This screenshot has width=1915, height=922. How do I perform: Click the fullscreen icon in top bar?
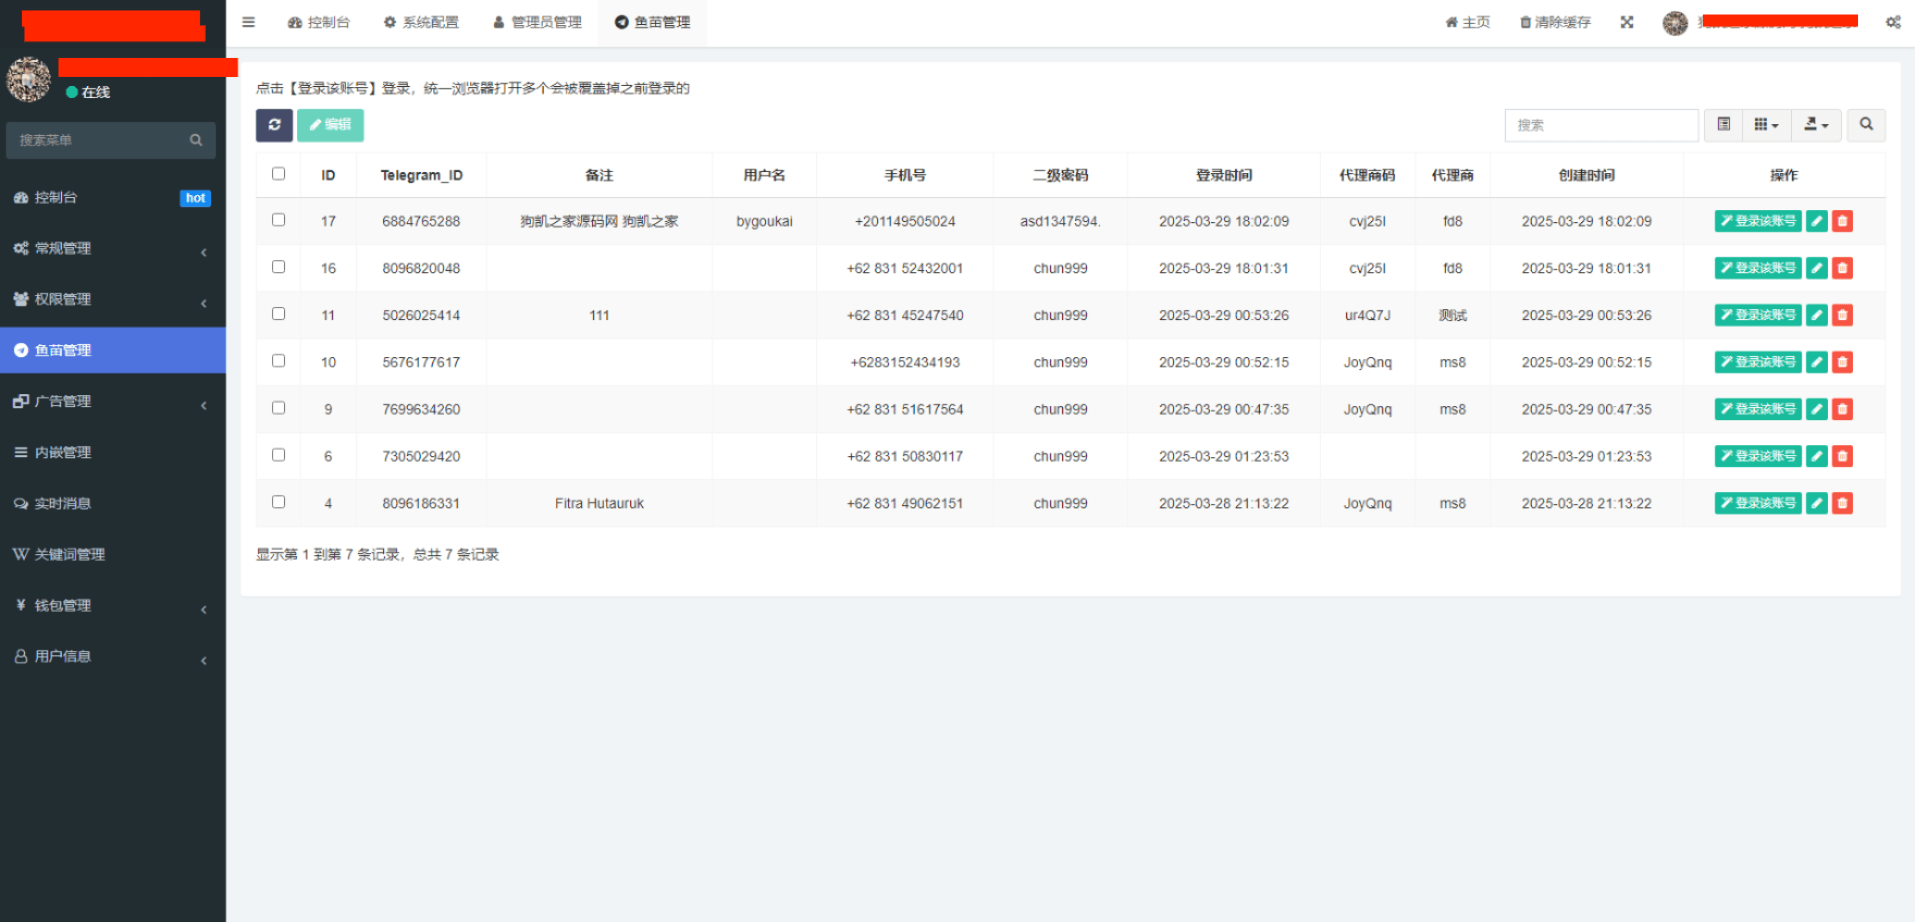1627,22
